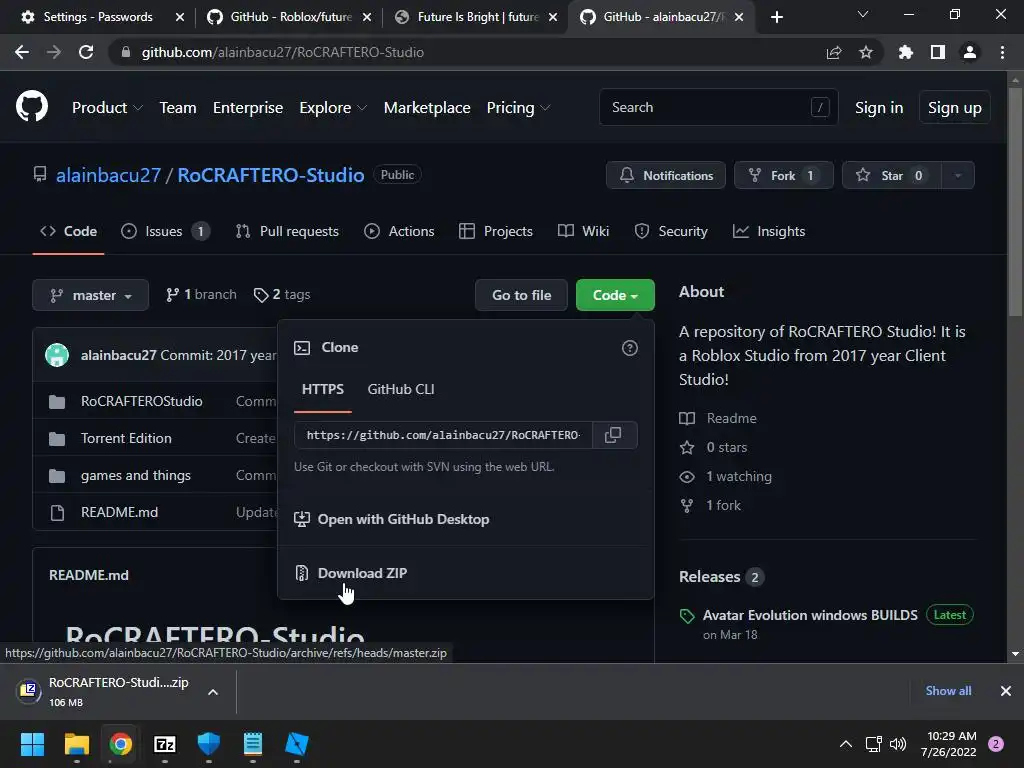The height and width of the screenshot is (768, 1024).
Task: Open the download item options chevron
Action: point(213,692)
